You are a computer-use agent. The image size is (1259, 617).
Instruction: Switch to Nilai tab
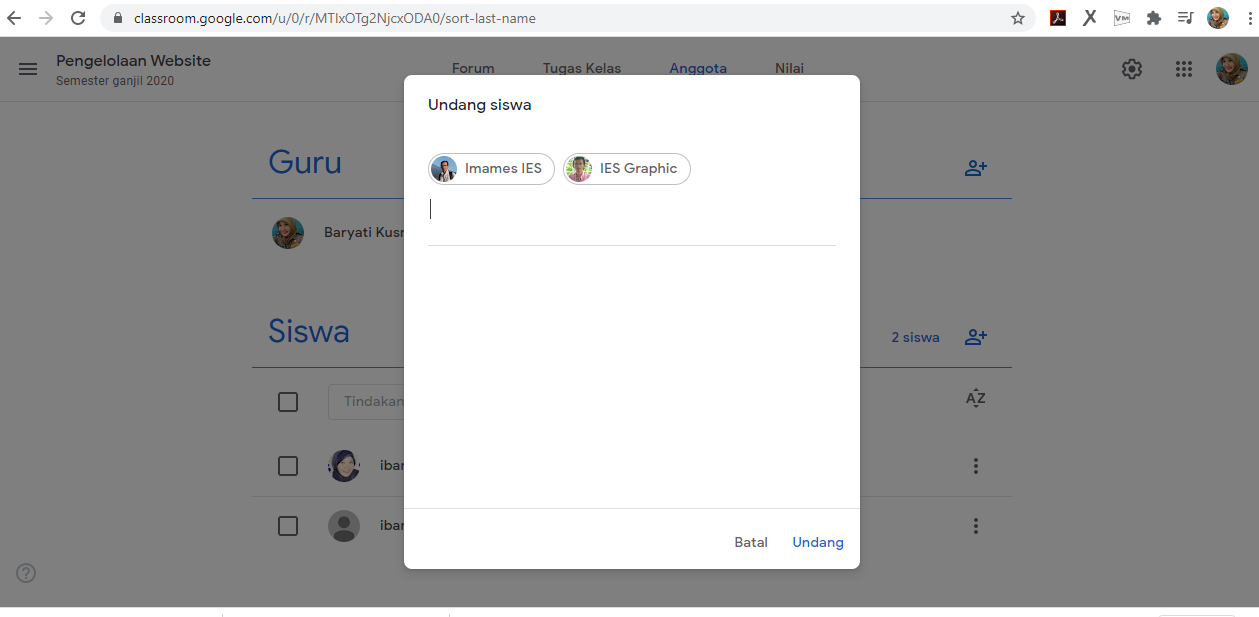[x=789, y=69]
